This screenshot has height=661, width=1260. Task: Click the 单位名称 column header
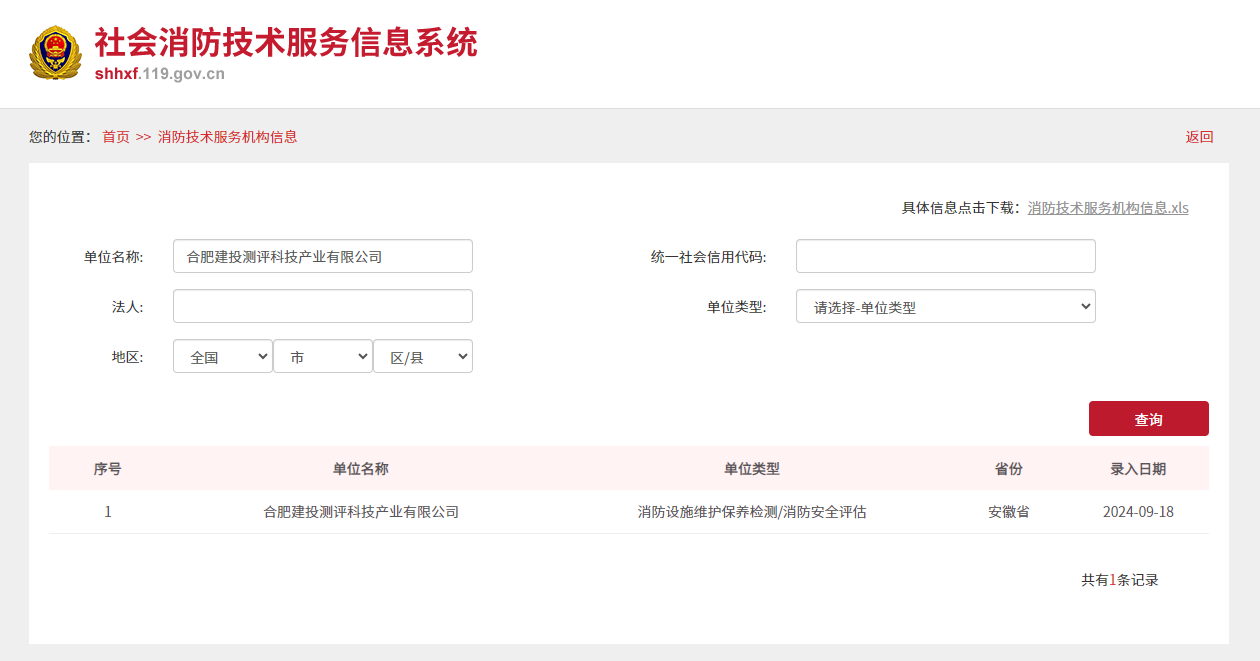coord(361,469)
